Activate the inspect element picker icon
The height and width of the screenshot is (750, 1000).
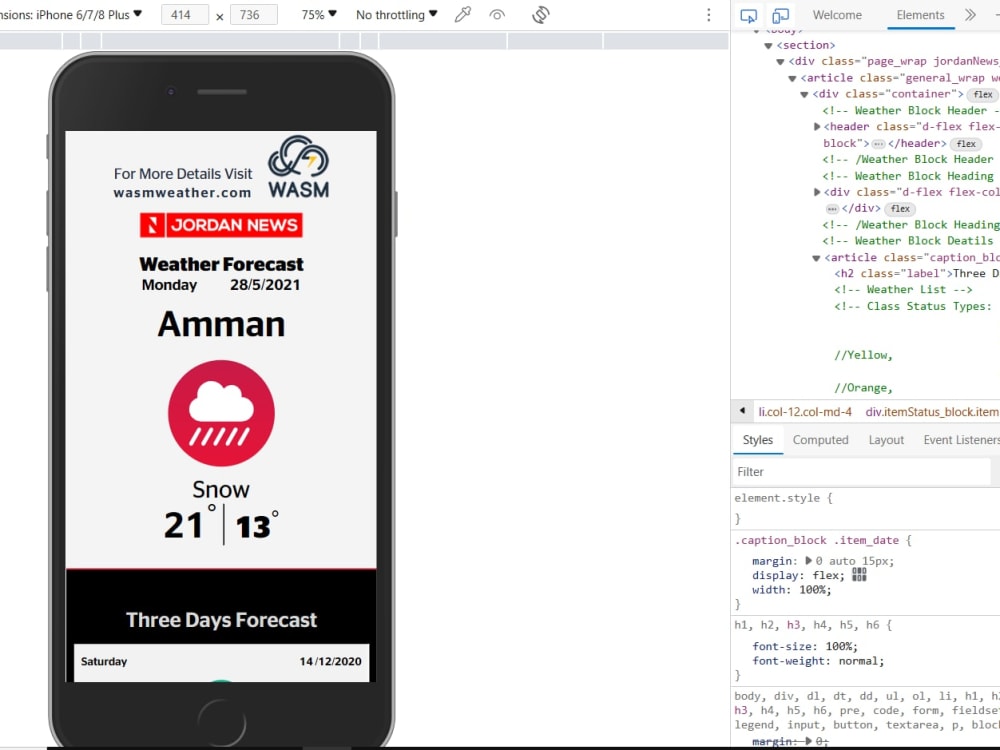point(749,15)
